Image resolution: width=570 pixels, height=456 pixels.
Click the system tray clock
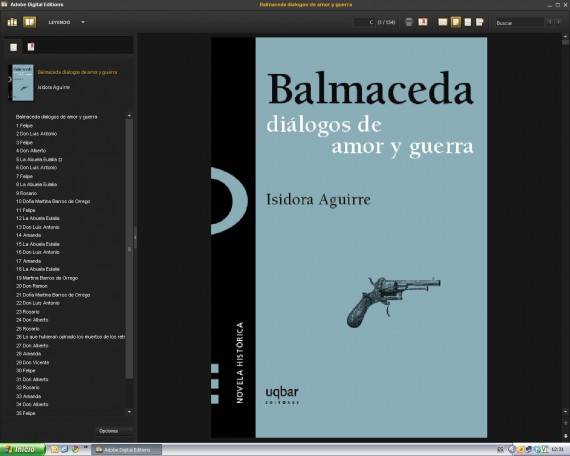[x=557, y=450]
